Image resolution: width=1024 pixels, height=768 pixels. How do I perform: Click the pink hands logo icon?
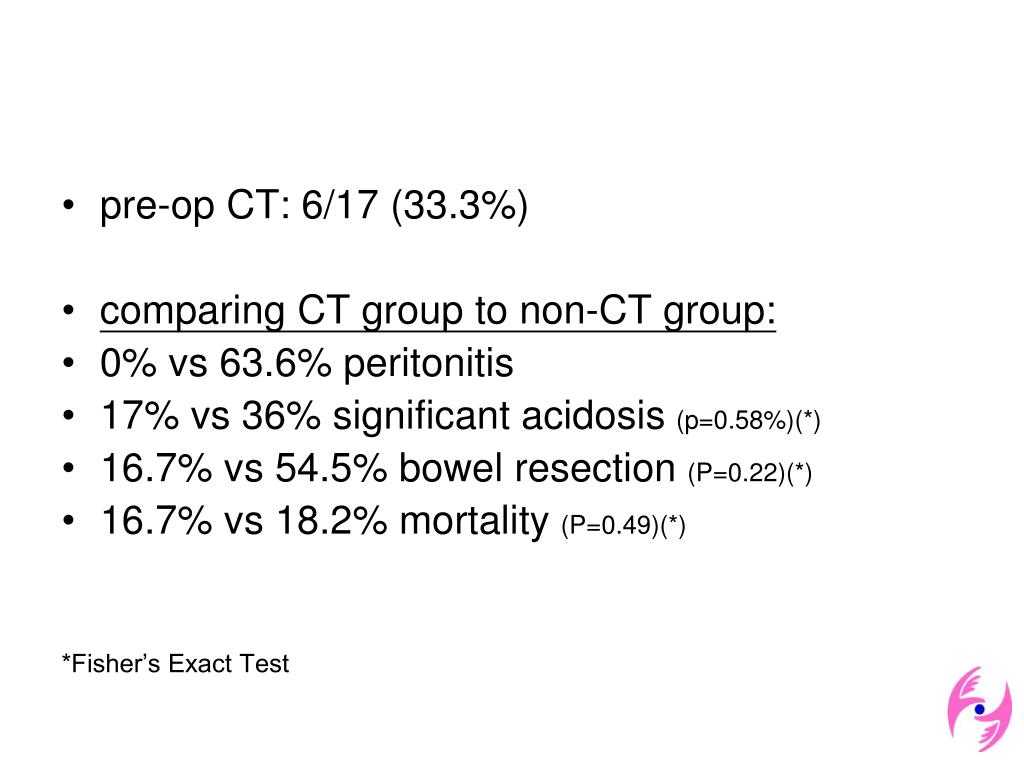click(980, 708)
